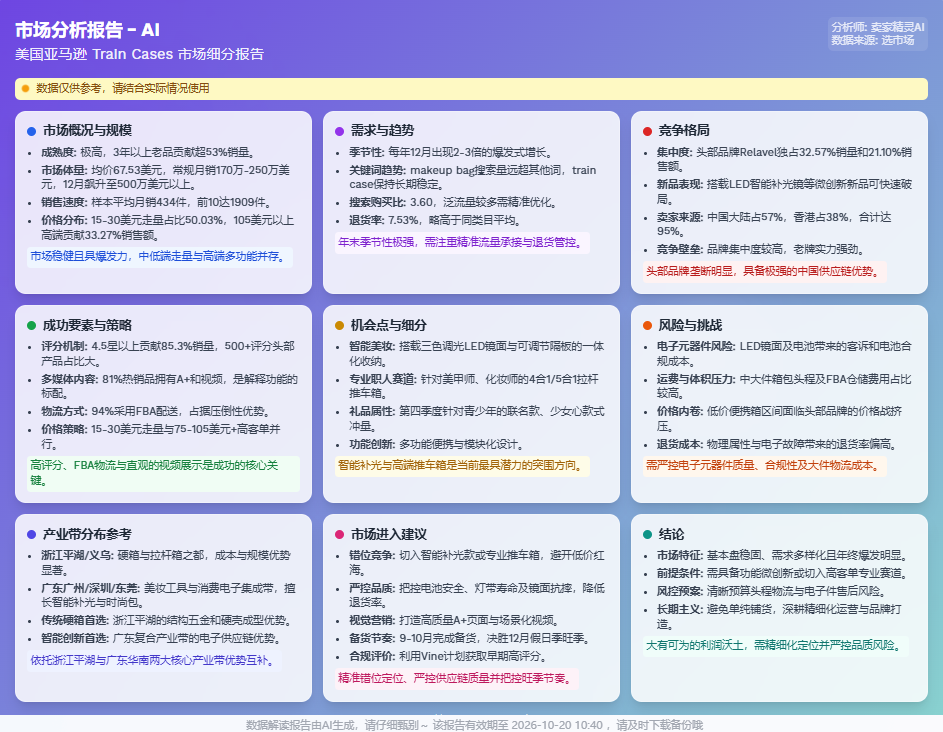Click the 市场概况与规模 card heading
Viewport: 943px width, 732px height.
tap(87, 131)
